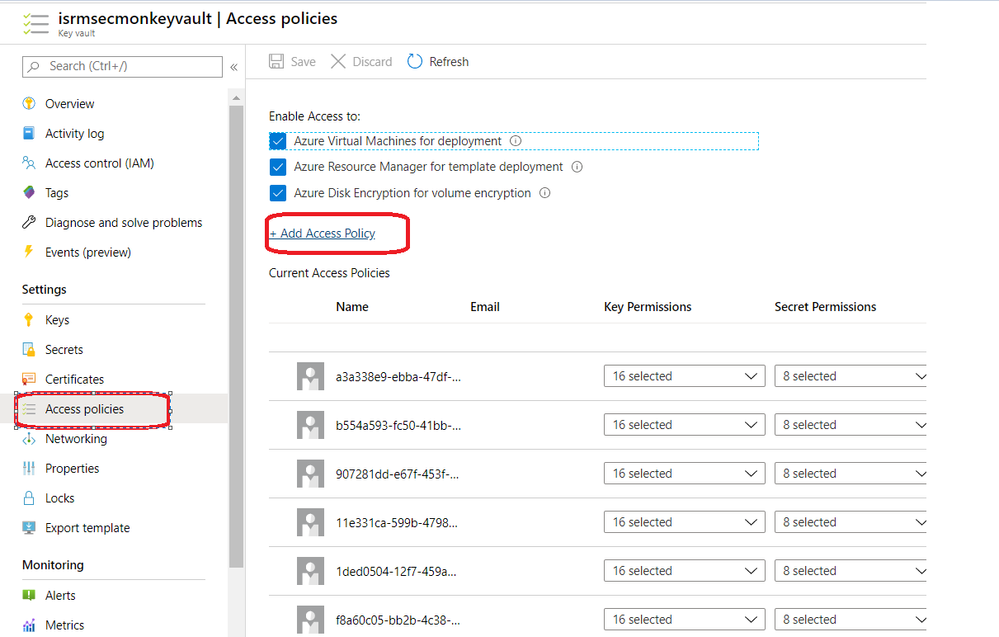
Task: Click the Export template icon
Action: click(29, 527)
